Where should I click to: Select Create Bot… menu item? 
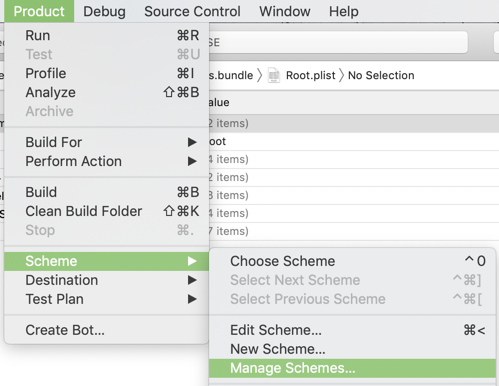(x=107, y=330)
